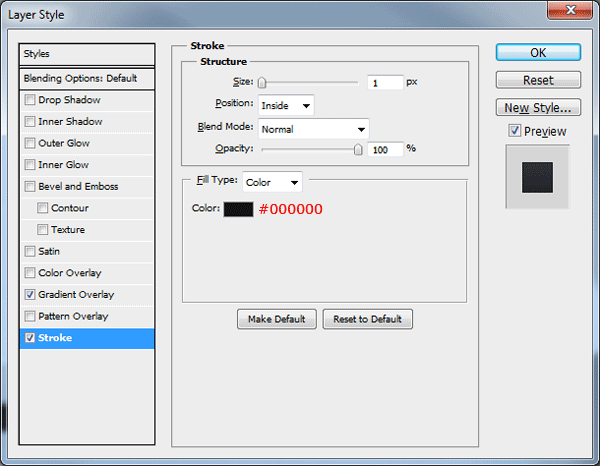Select the Satin label
Image resolution: width=600 pixels, height=466 pixels.
[49, 251]
